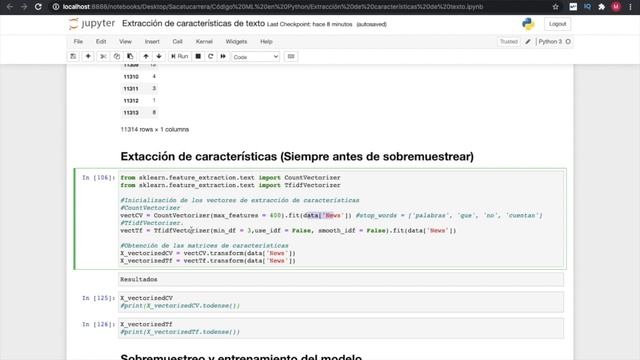Click the IQ extension icon

[x=587, y=7]
